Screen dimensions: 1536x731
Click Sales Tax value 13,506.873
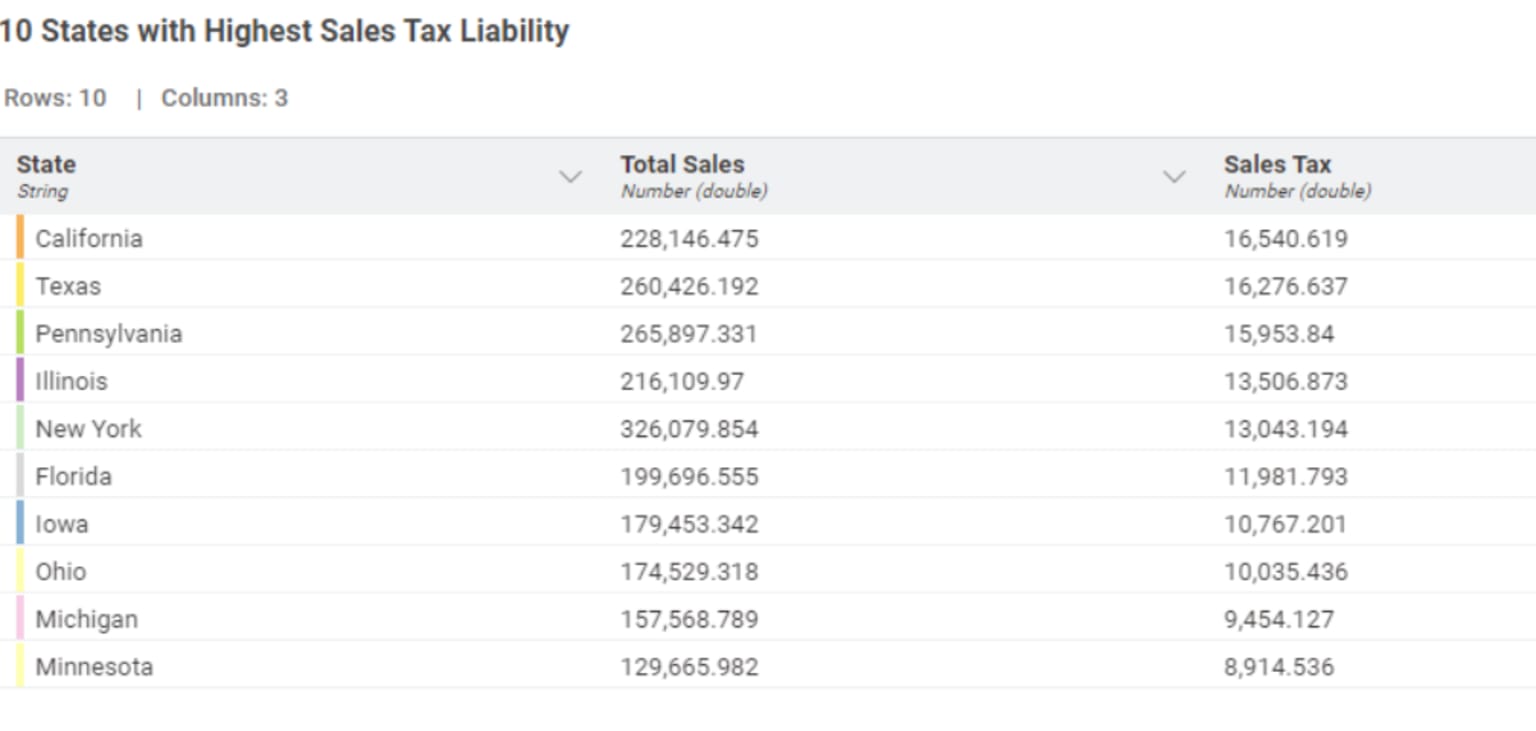[x=1286, y=381]
